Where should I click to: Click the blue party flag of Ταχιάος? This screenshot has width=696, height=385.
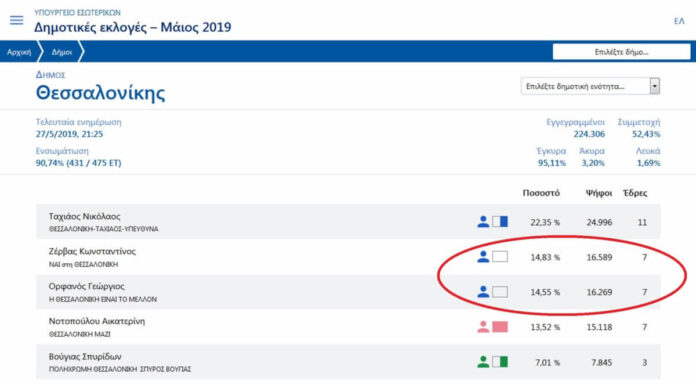[x=500, y=222]
